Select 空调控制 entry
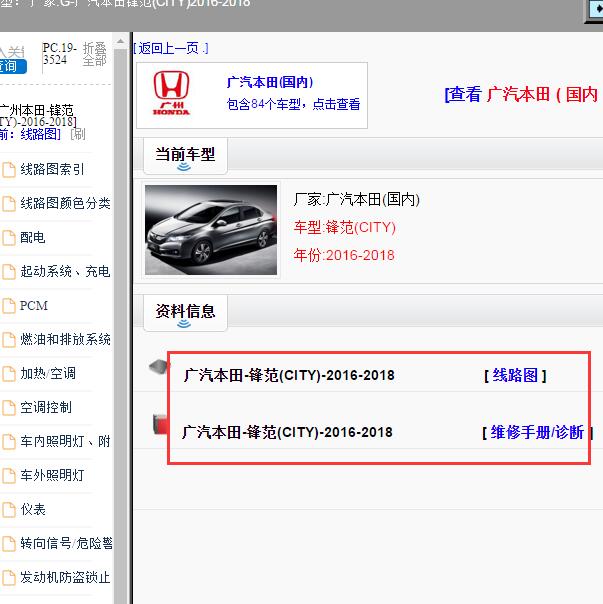The image size is (603, 604). coord(46,407)
